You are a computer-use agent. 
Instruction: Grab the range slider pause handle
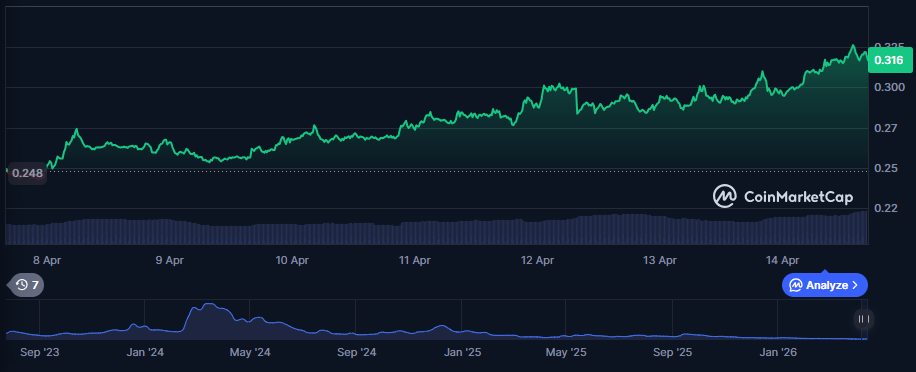(863, 319)
